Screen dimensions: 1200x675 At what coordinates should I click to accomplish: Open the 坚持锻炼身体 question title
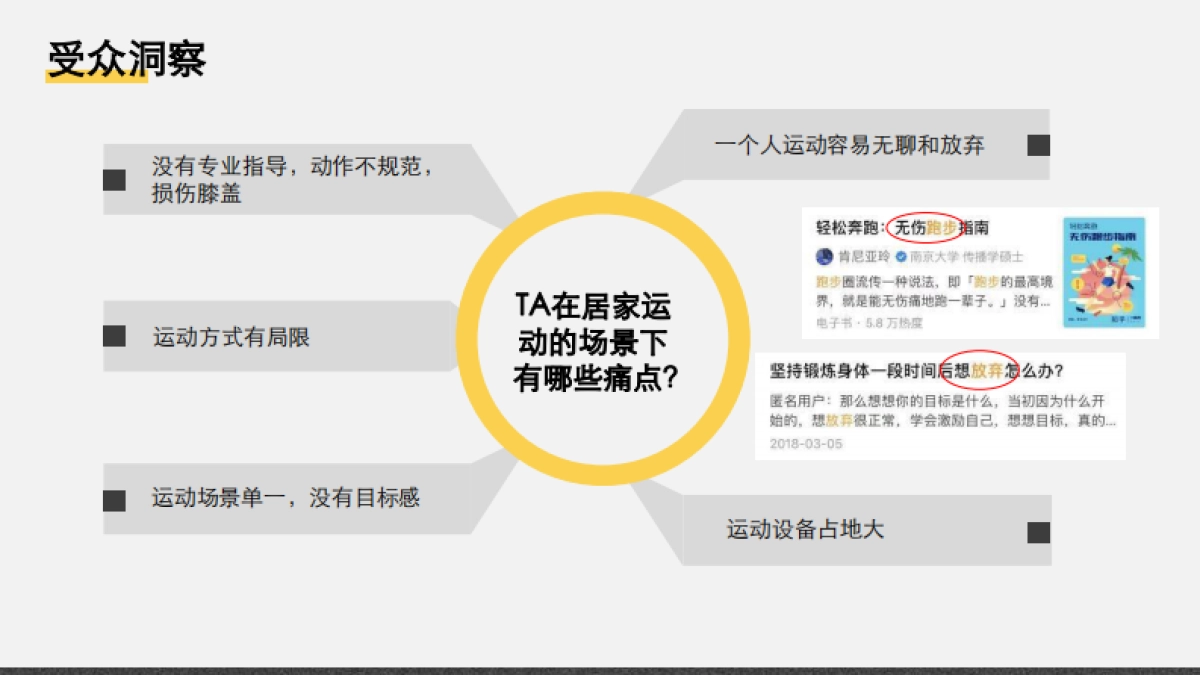pos(916,371)
